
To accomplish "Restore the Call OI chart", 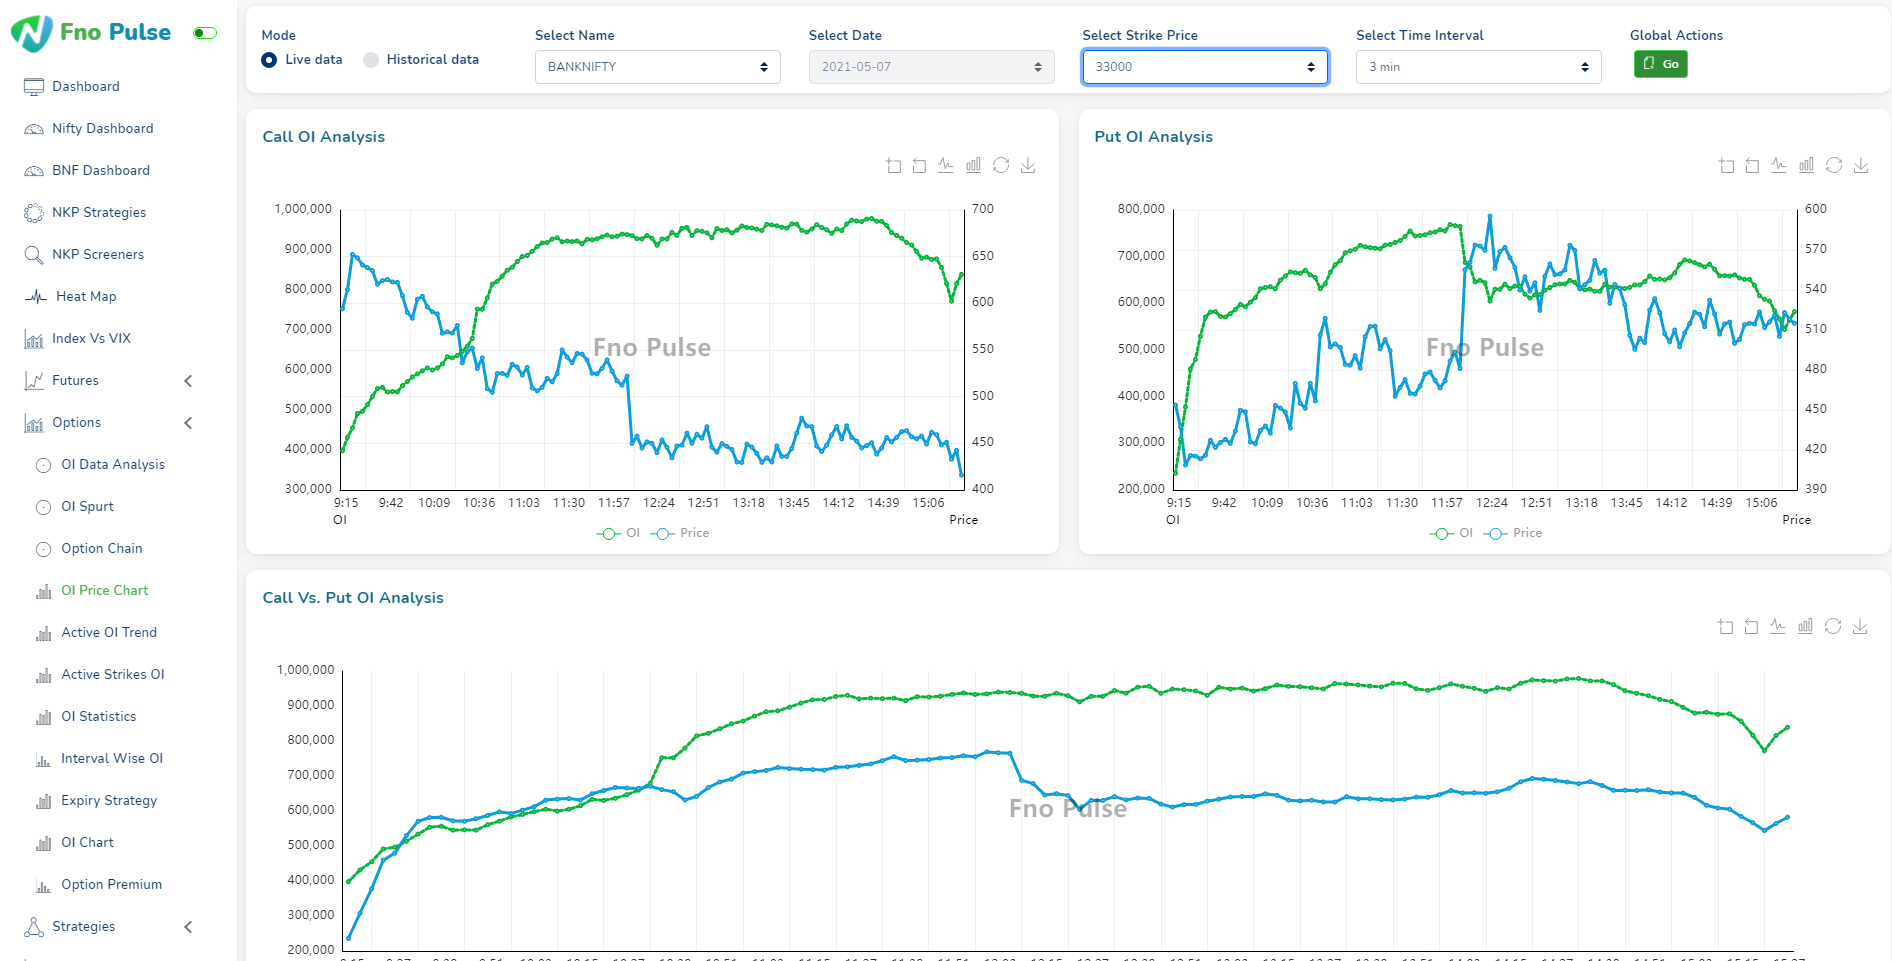I will (x=1001, y=165).
